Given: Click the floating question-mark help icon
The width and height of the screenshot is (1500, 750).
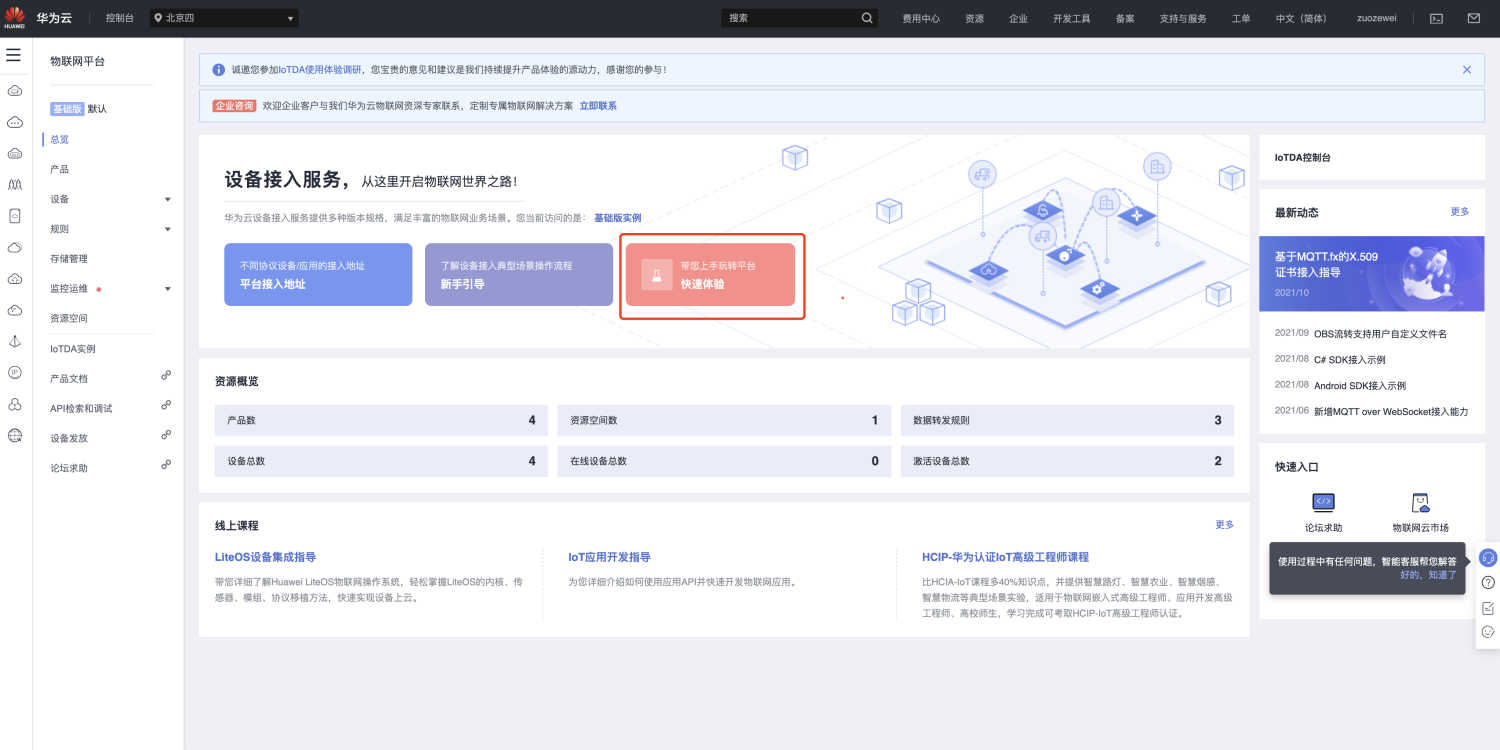Looking at the screenshot, I should (x=1488, y=583).
